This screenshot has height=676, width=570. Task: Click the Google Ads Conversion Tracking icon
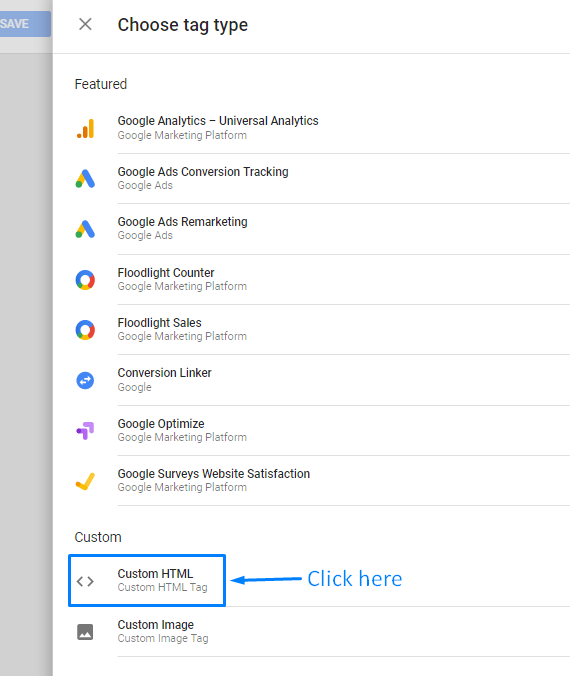(x=85, y=178)
